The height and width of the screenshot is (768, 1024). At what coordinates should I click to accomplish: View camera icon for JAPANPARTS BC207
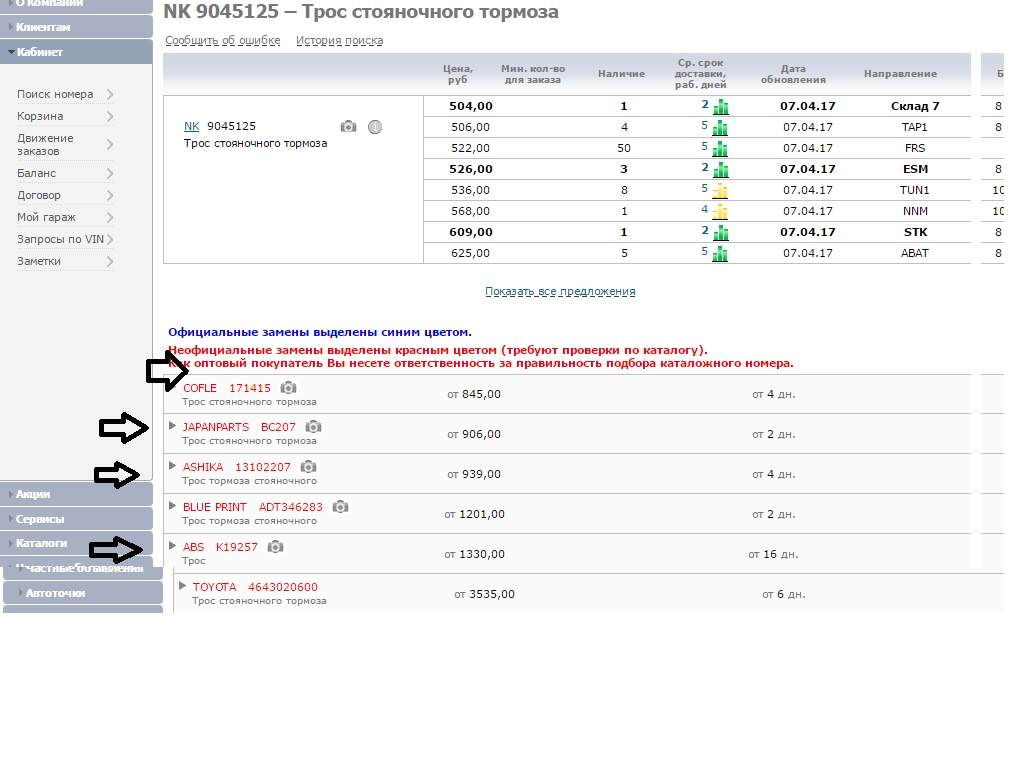313,427
